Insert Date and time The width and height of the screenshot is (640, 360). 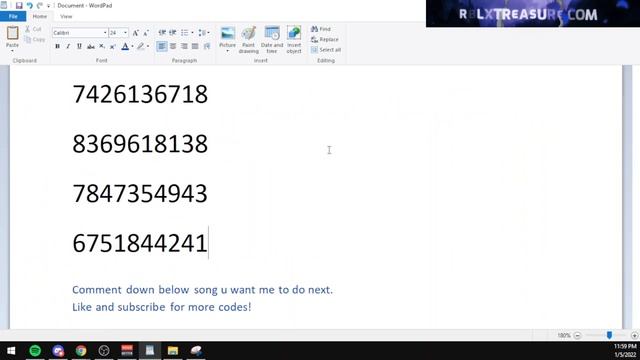tap(272, 40)
